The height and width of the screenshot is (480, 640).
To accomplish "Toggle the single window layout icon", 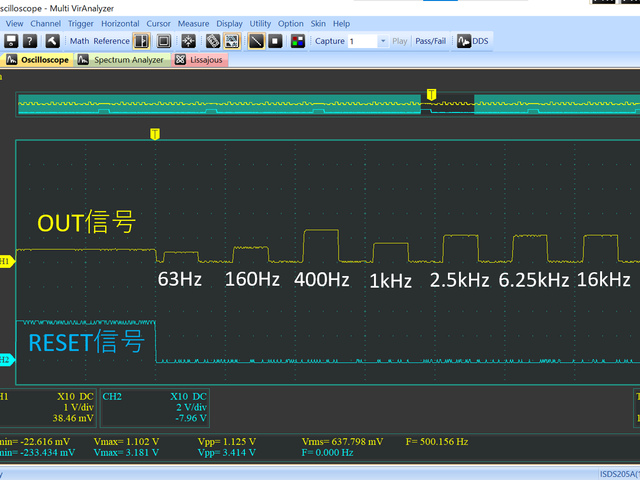I will click(x=162, y=41).
